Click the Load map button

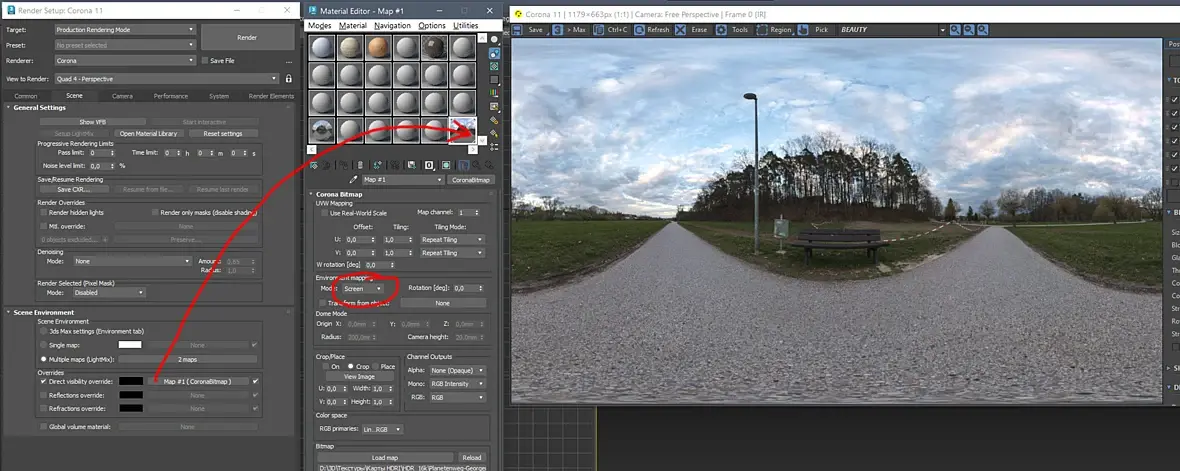coord(385,457)
